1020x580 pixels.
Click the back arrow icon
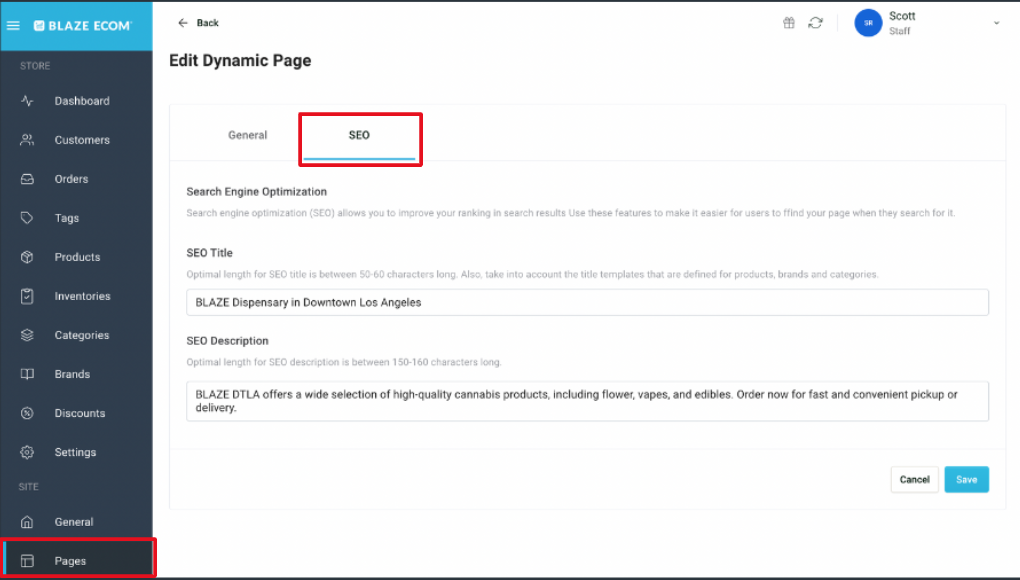[183, 23]
